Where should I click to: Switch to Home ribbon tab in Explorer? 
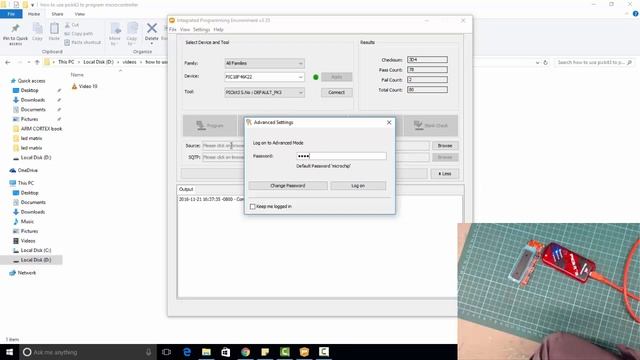coord(34,14)
